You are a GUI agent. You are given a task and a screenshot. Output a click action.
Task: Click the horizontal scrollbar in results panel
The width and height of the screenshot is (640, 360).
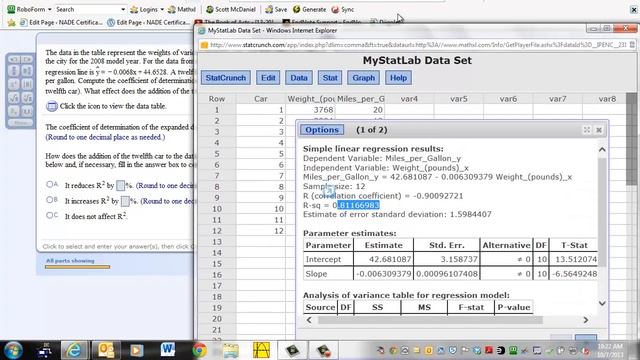(x=430, y=320)
